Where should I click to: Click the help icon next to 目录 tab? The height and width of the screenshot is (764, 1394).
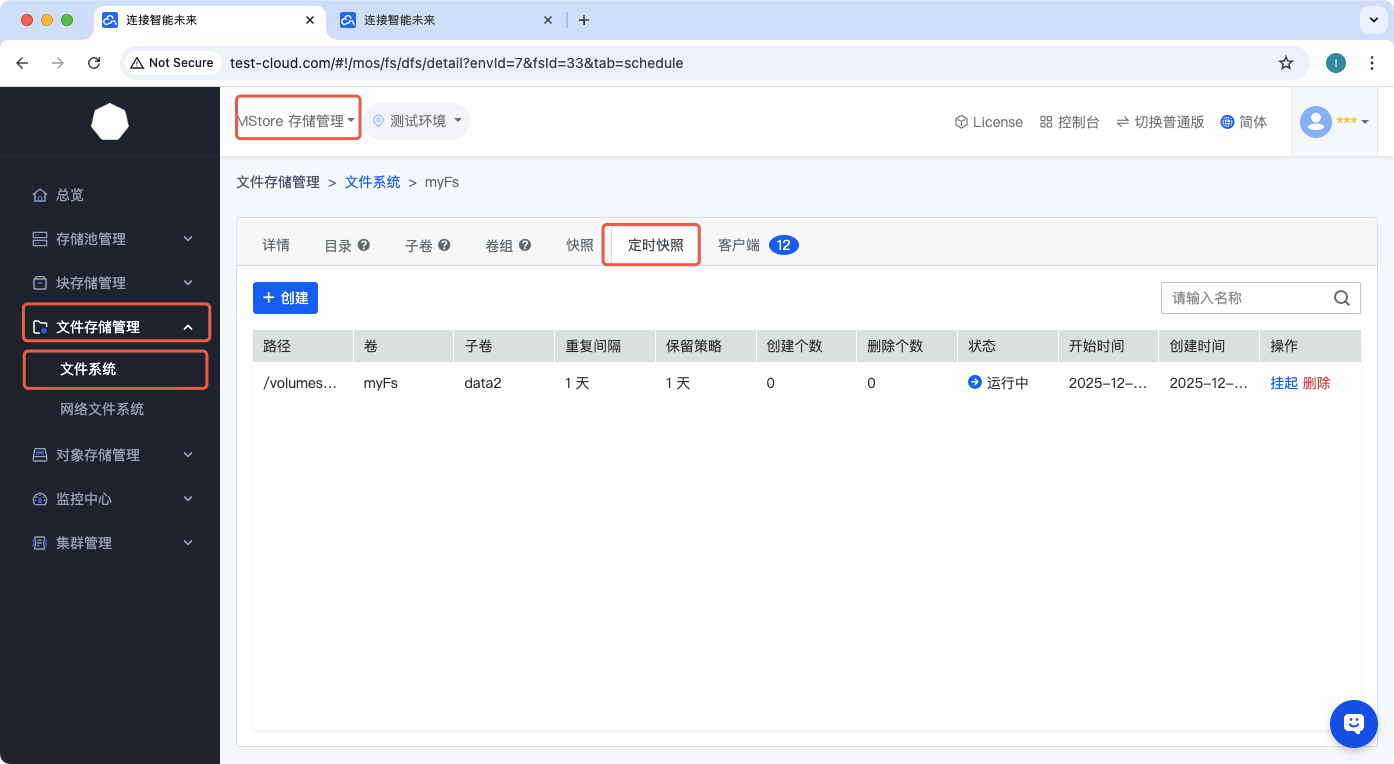[x=364, y=245]
